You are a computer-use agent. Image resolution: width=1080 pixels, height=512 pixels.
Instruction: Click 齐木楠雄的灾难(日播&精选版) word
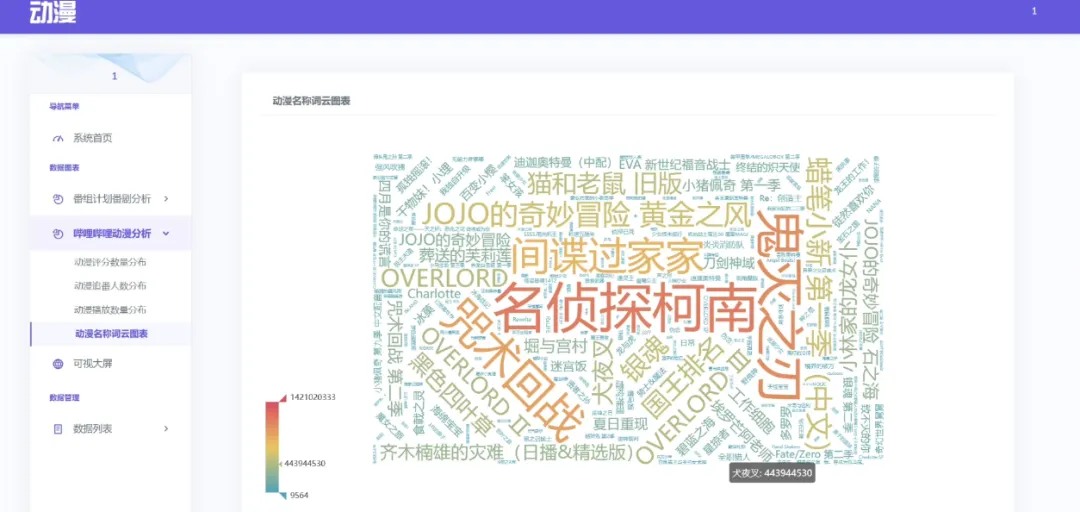coord(506,452)
